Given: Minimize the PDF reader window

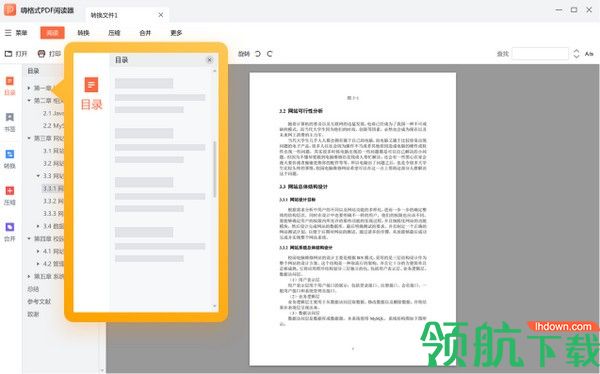Looking at the screenshot, I should [x=559, y=10].
